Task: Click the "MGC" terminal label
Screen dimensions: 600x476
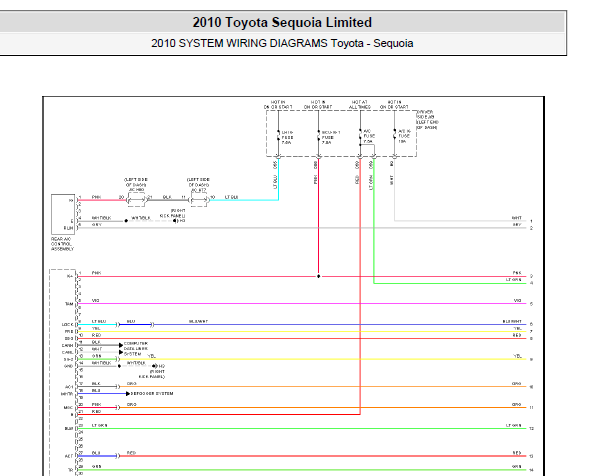Action: [68, 408]
